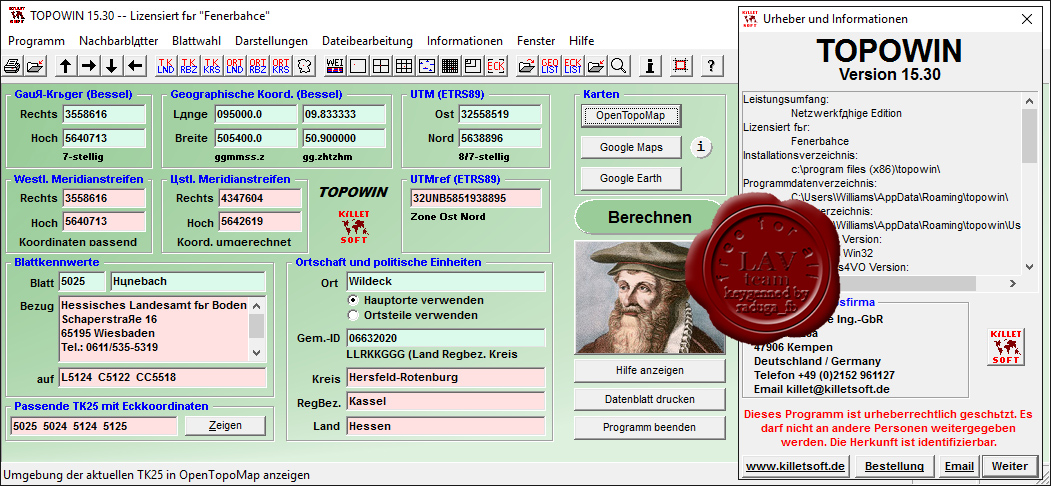This screenshot has height=486, width=1051.
Task: Select the nine-sheet grid display icon
Action: click(x=404, y=66)
